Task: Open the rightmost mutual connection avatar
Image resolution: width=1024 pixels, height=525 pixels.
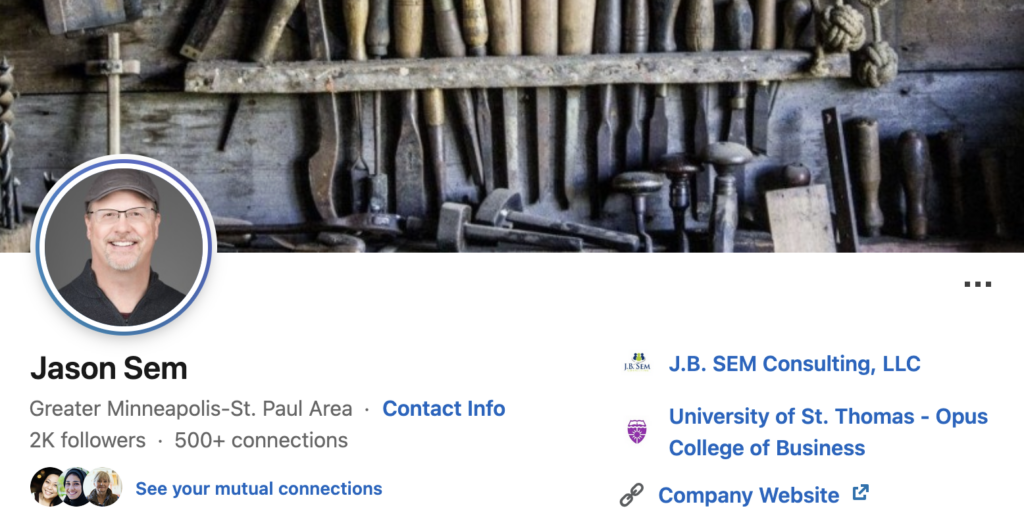Action: click(x=103, y=487)
